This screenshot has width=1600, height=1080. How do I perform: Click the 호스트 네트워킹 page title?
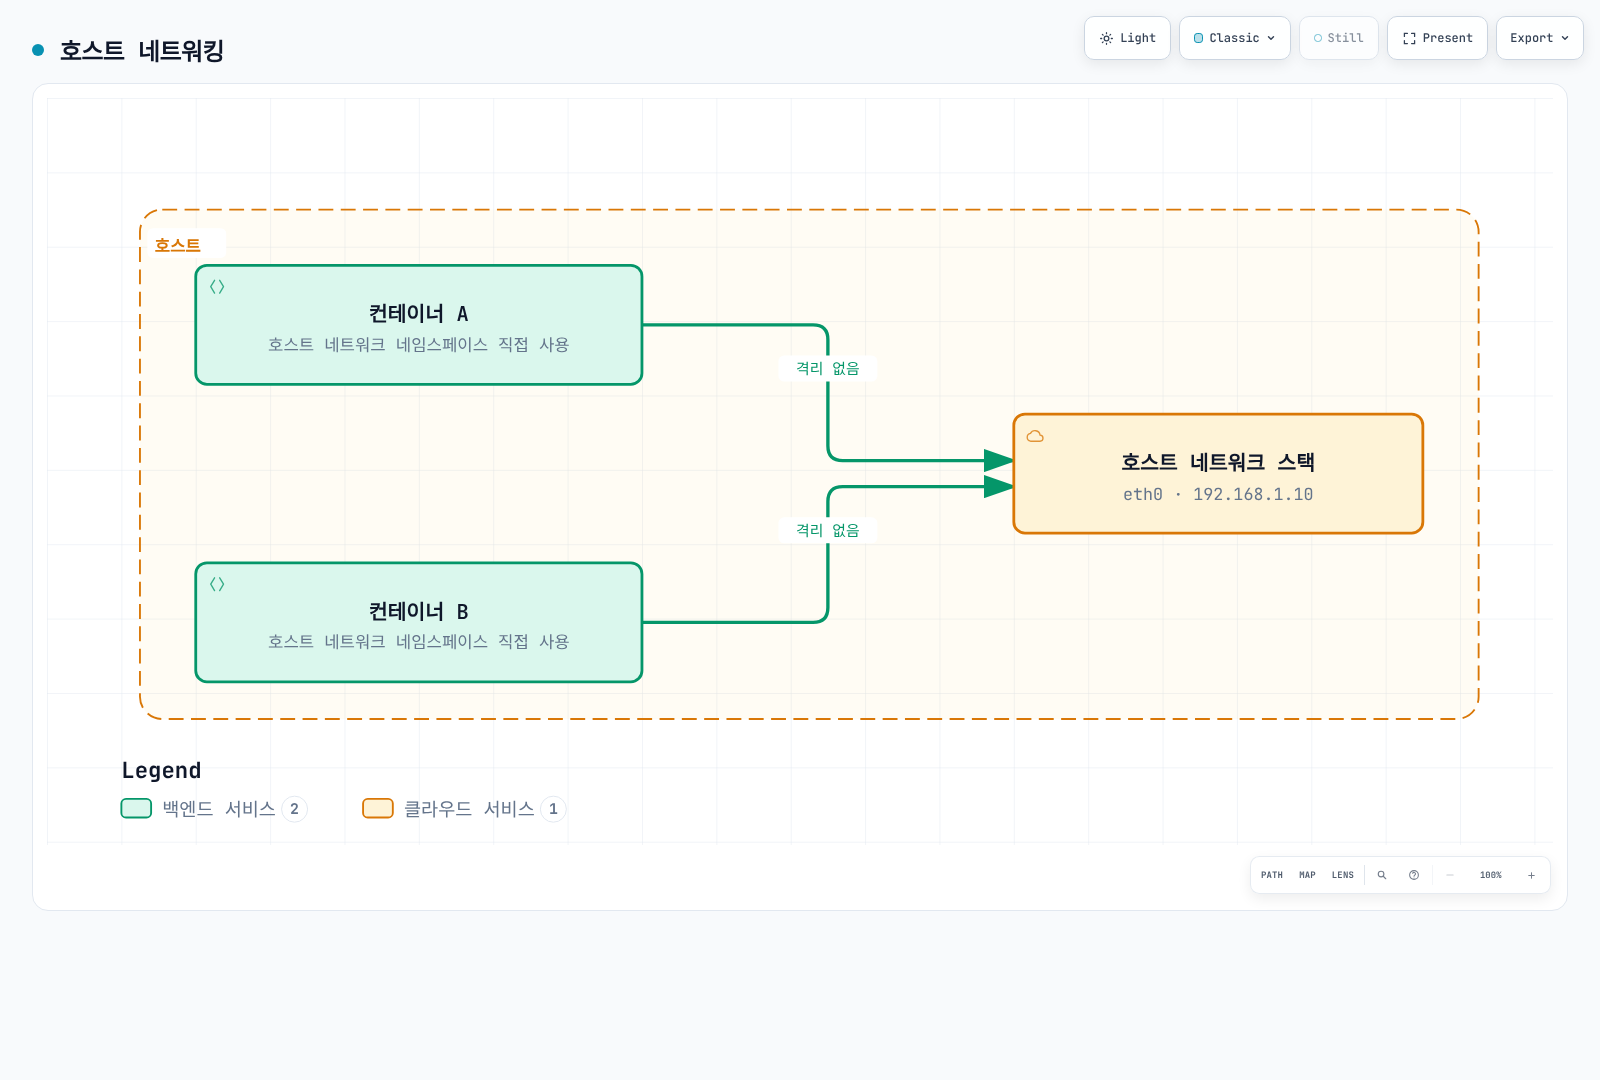pyautogui.click(x=142, y=50)
